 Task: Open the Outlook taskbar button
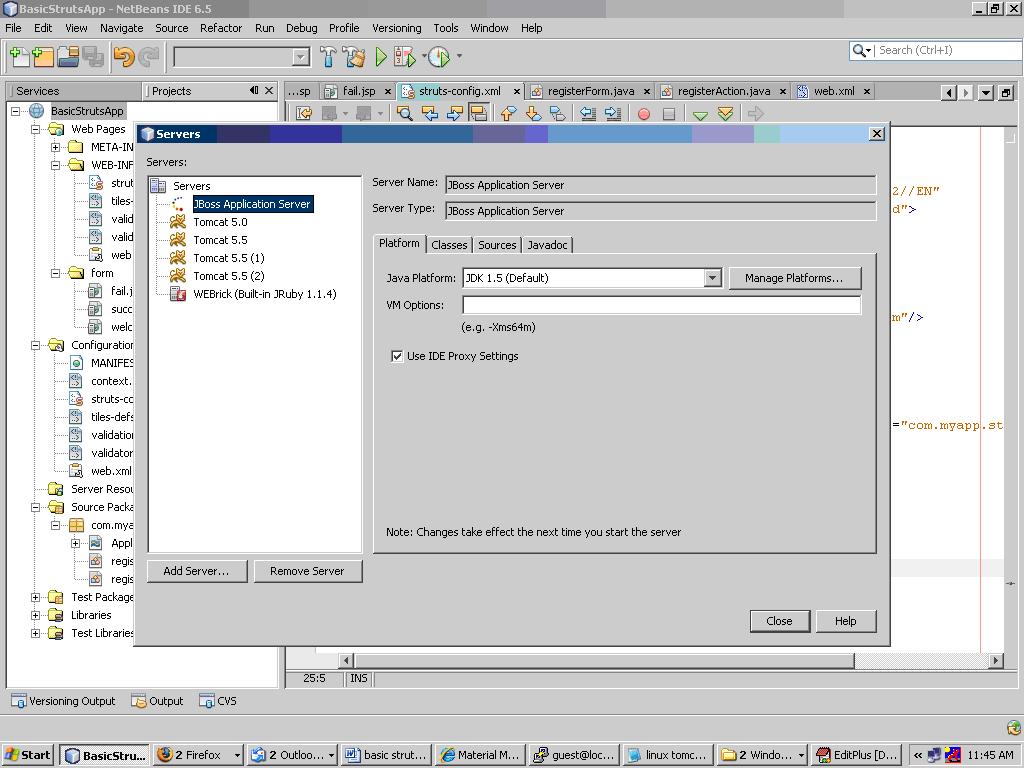(293, 756)
